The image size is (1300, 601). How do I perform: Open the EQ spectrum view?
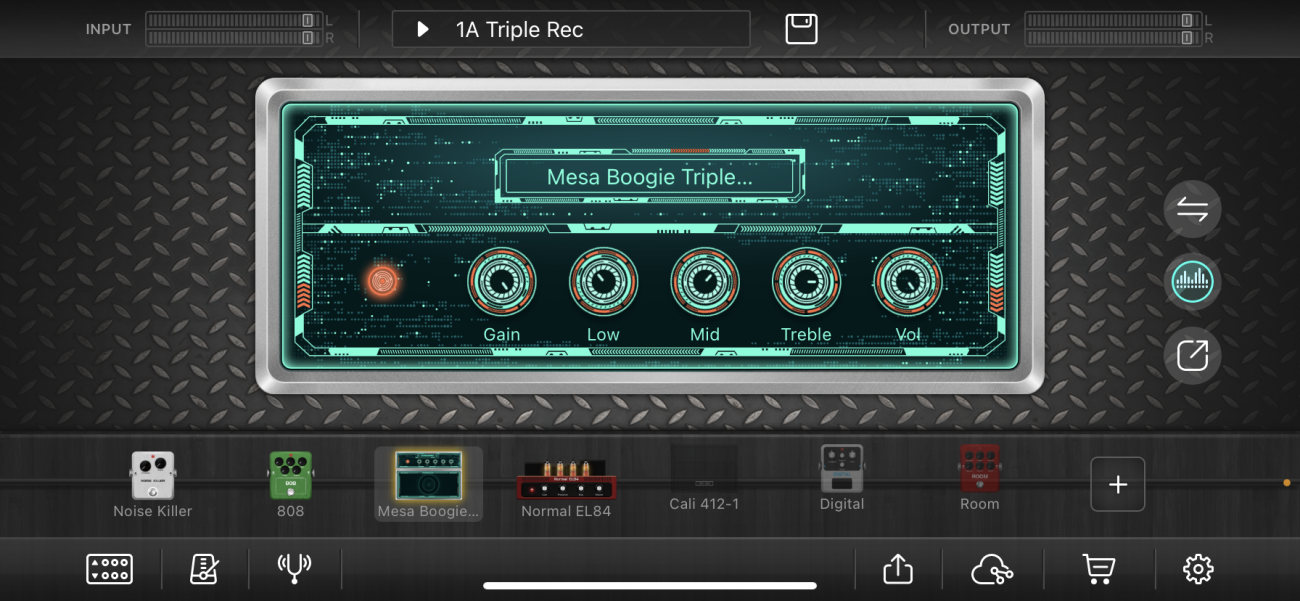1192,282
